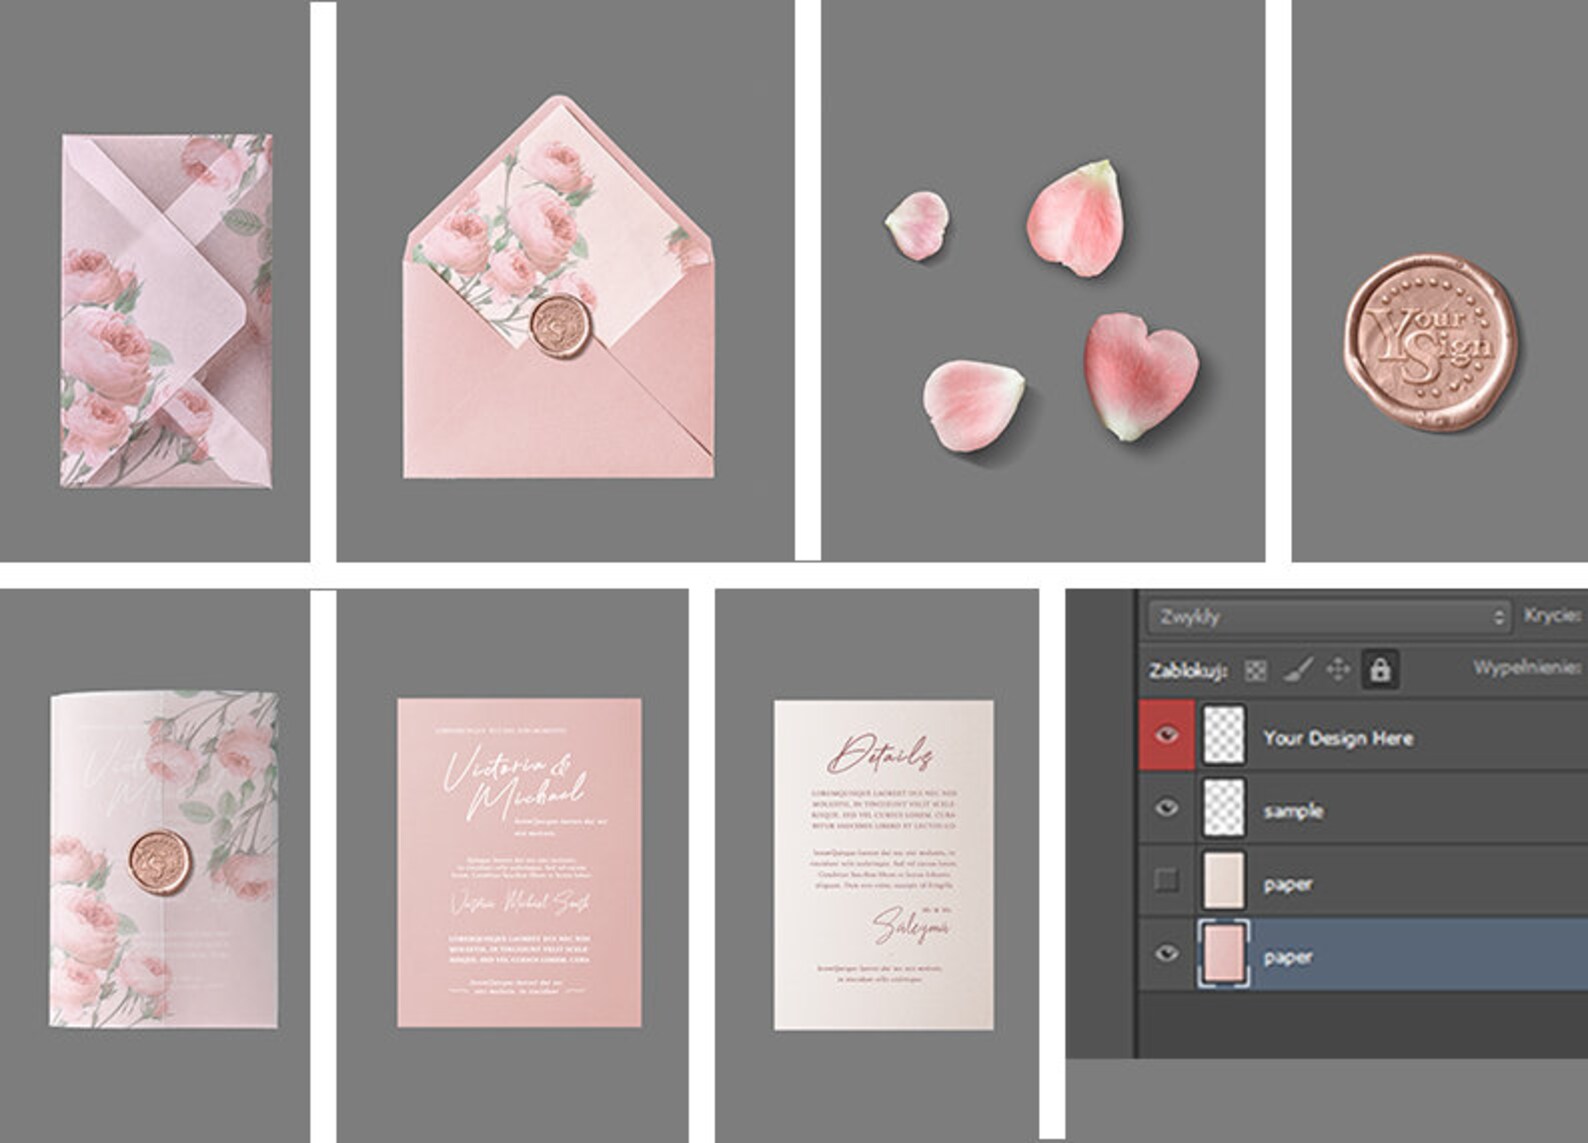Show the hidden beige paper layer
Viewport: 1588px width, 1143px height.
pos(1166,880)
